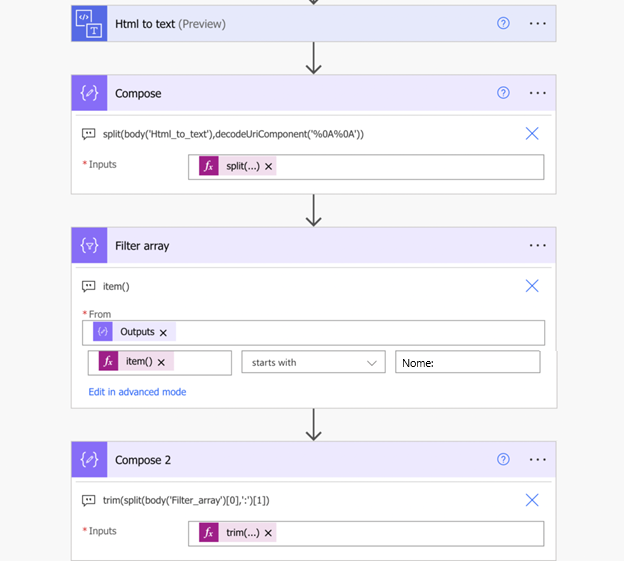The height and width of the screenshot is (561, 624).
Task: Open the Compose action ellipsis menu
Action: pyautogui.click(x=538, y=93)
